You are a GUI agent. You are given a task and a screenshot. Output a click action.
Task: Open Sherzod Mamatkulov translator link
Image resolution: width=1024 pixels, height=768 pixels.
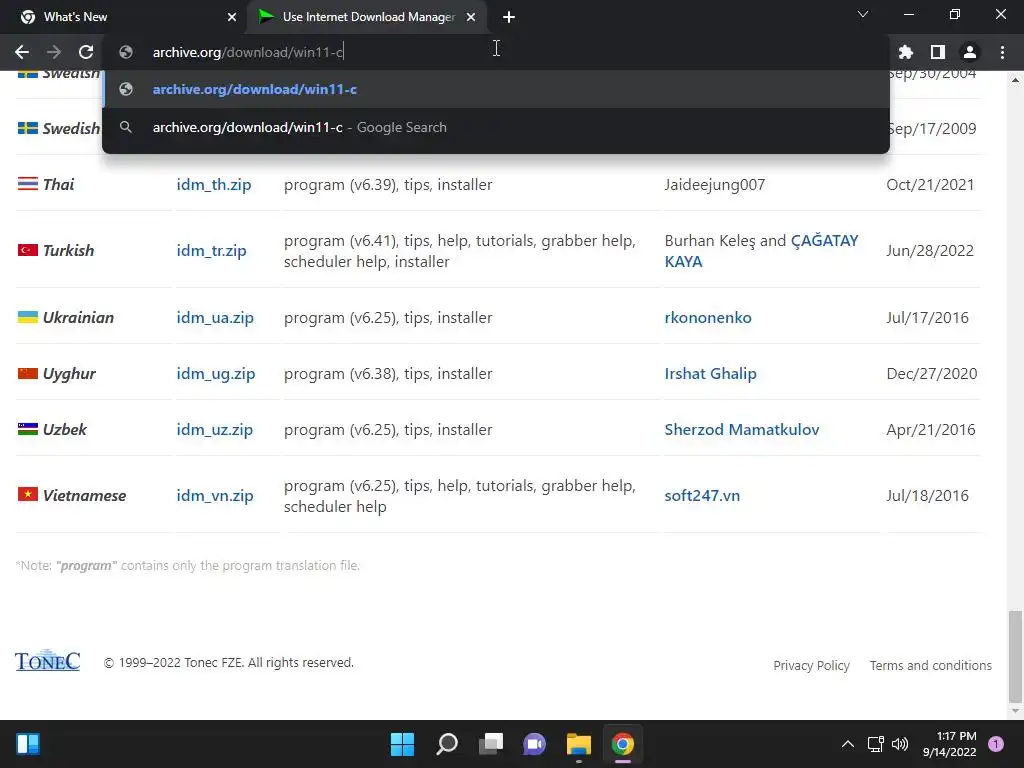(742, 430)
